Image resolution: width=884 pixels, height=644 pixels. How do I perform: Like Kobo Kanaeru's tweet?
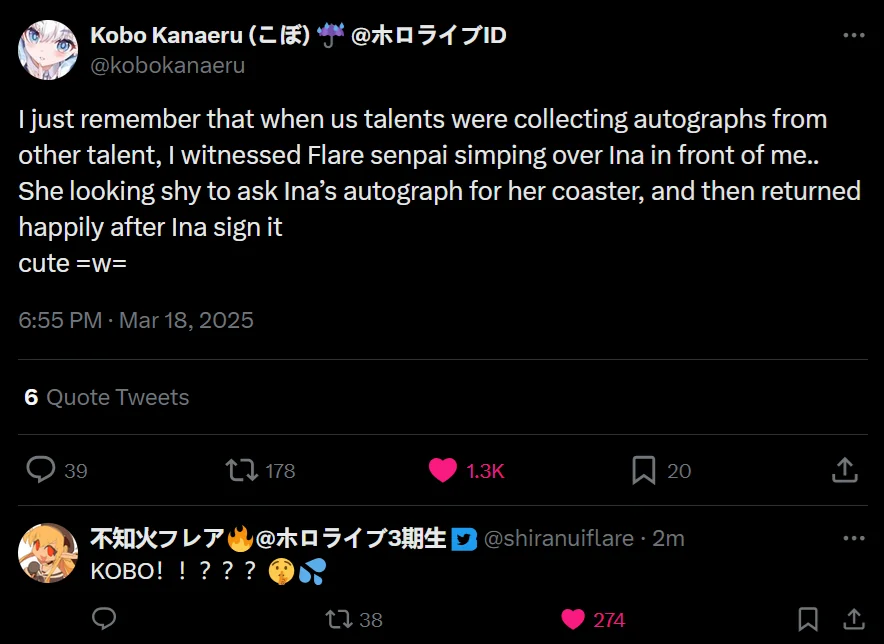click(443, 469)
